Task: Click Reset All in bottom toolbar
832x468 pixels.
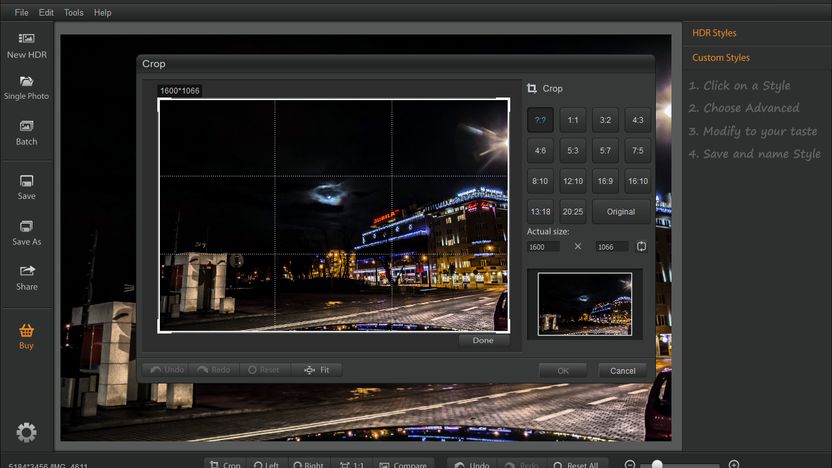Action: [576, 464]
